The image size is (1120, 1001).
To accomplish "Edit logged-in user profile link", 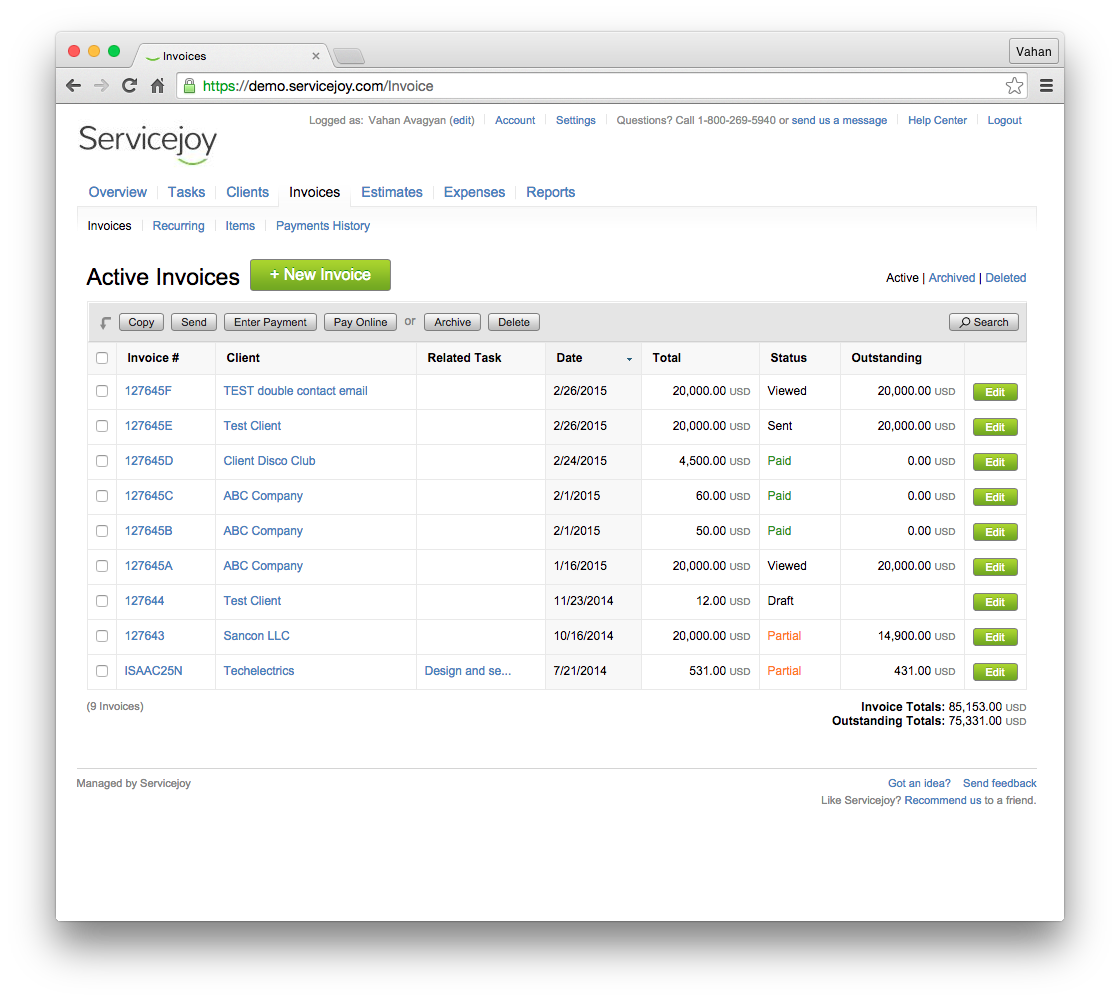I will click(462, 120).
